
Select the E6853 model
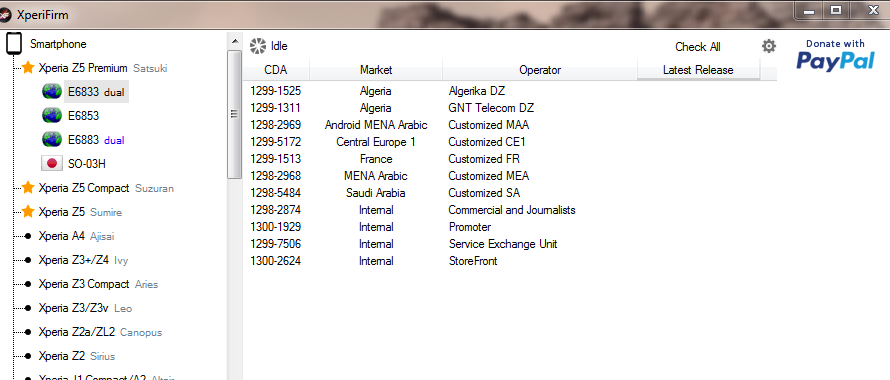[83, 115]
